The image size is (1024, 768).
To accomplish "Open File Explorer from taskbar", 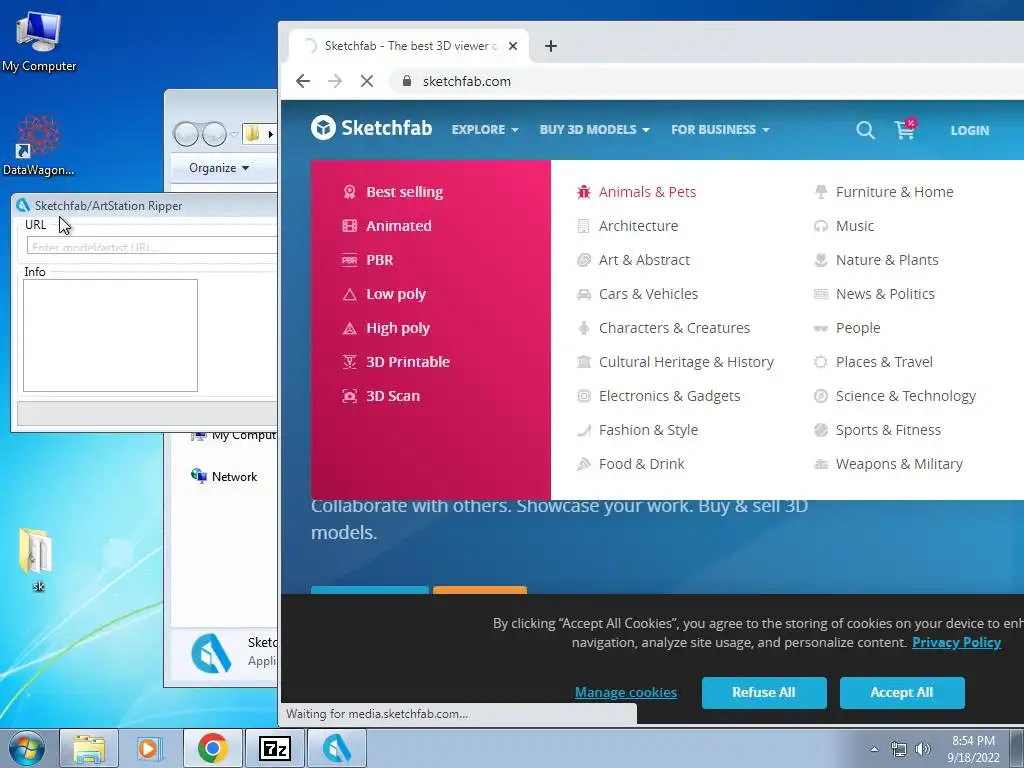I will 89,748.
